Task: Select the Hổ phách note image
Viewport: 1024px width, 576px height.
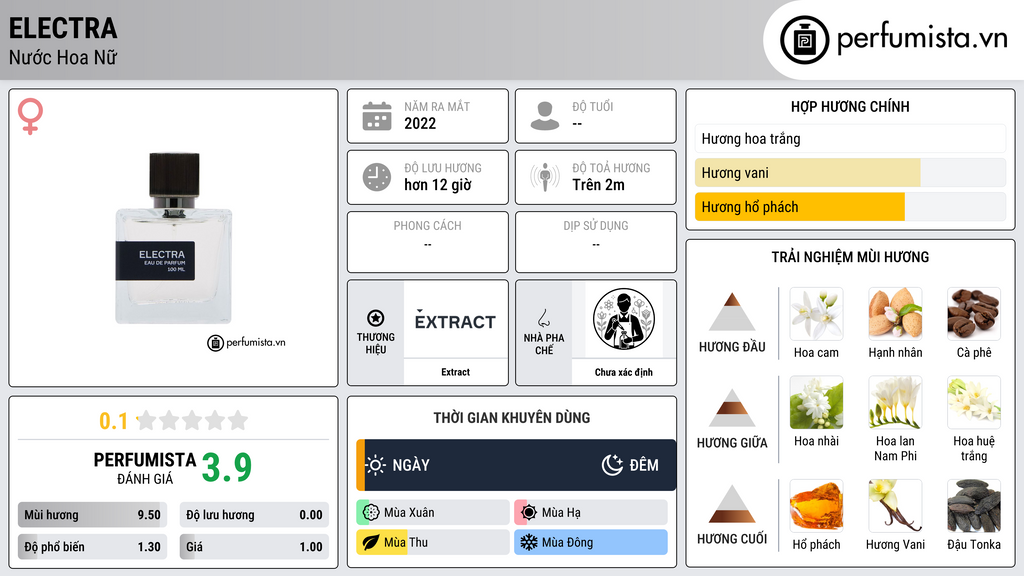Action: (816, 506)
